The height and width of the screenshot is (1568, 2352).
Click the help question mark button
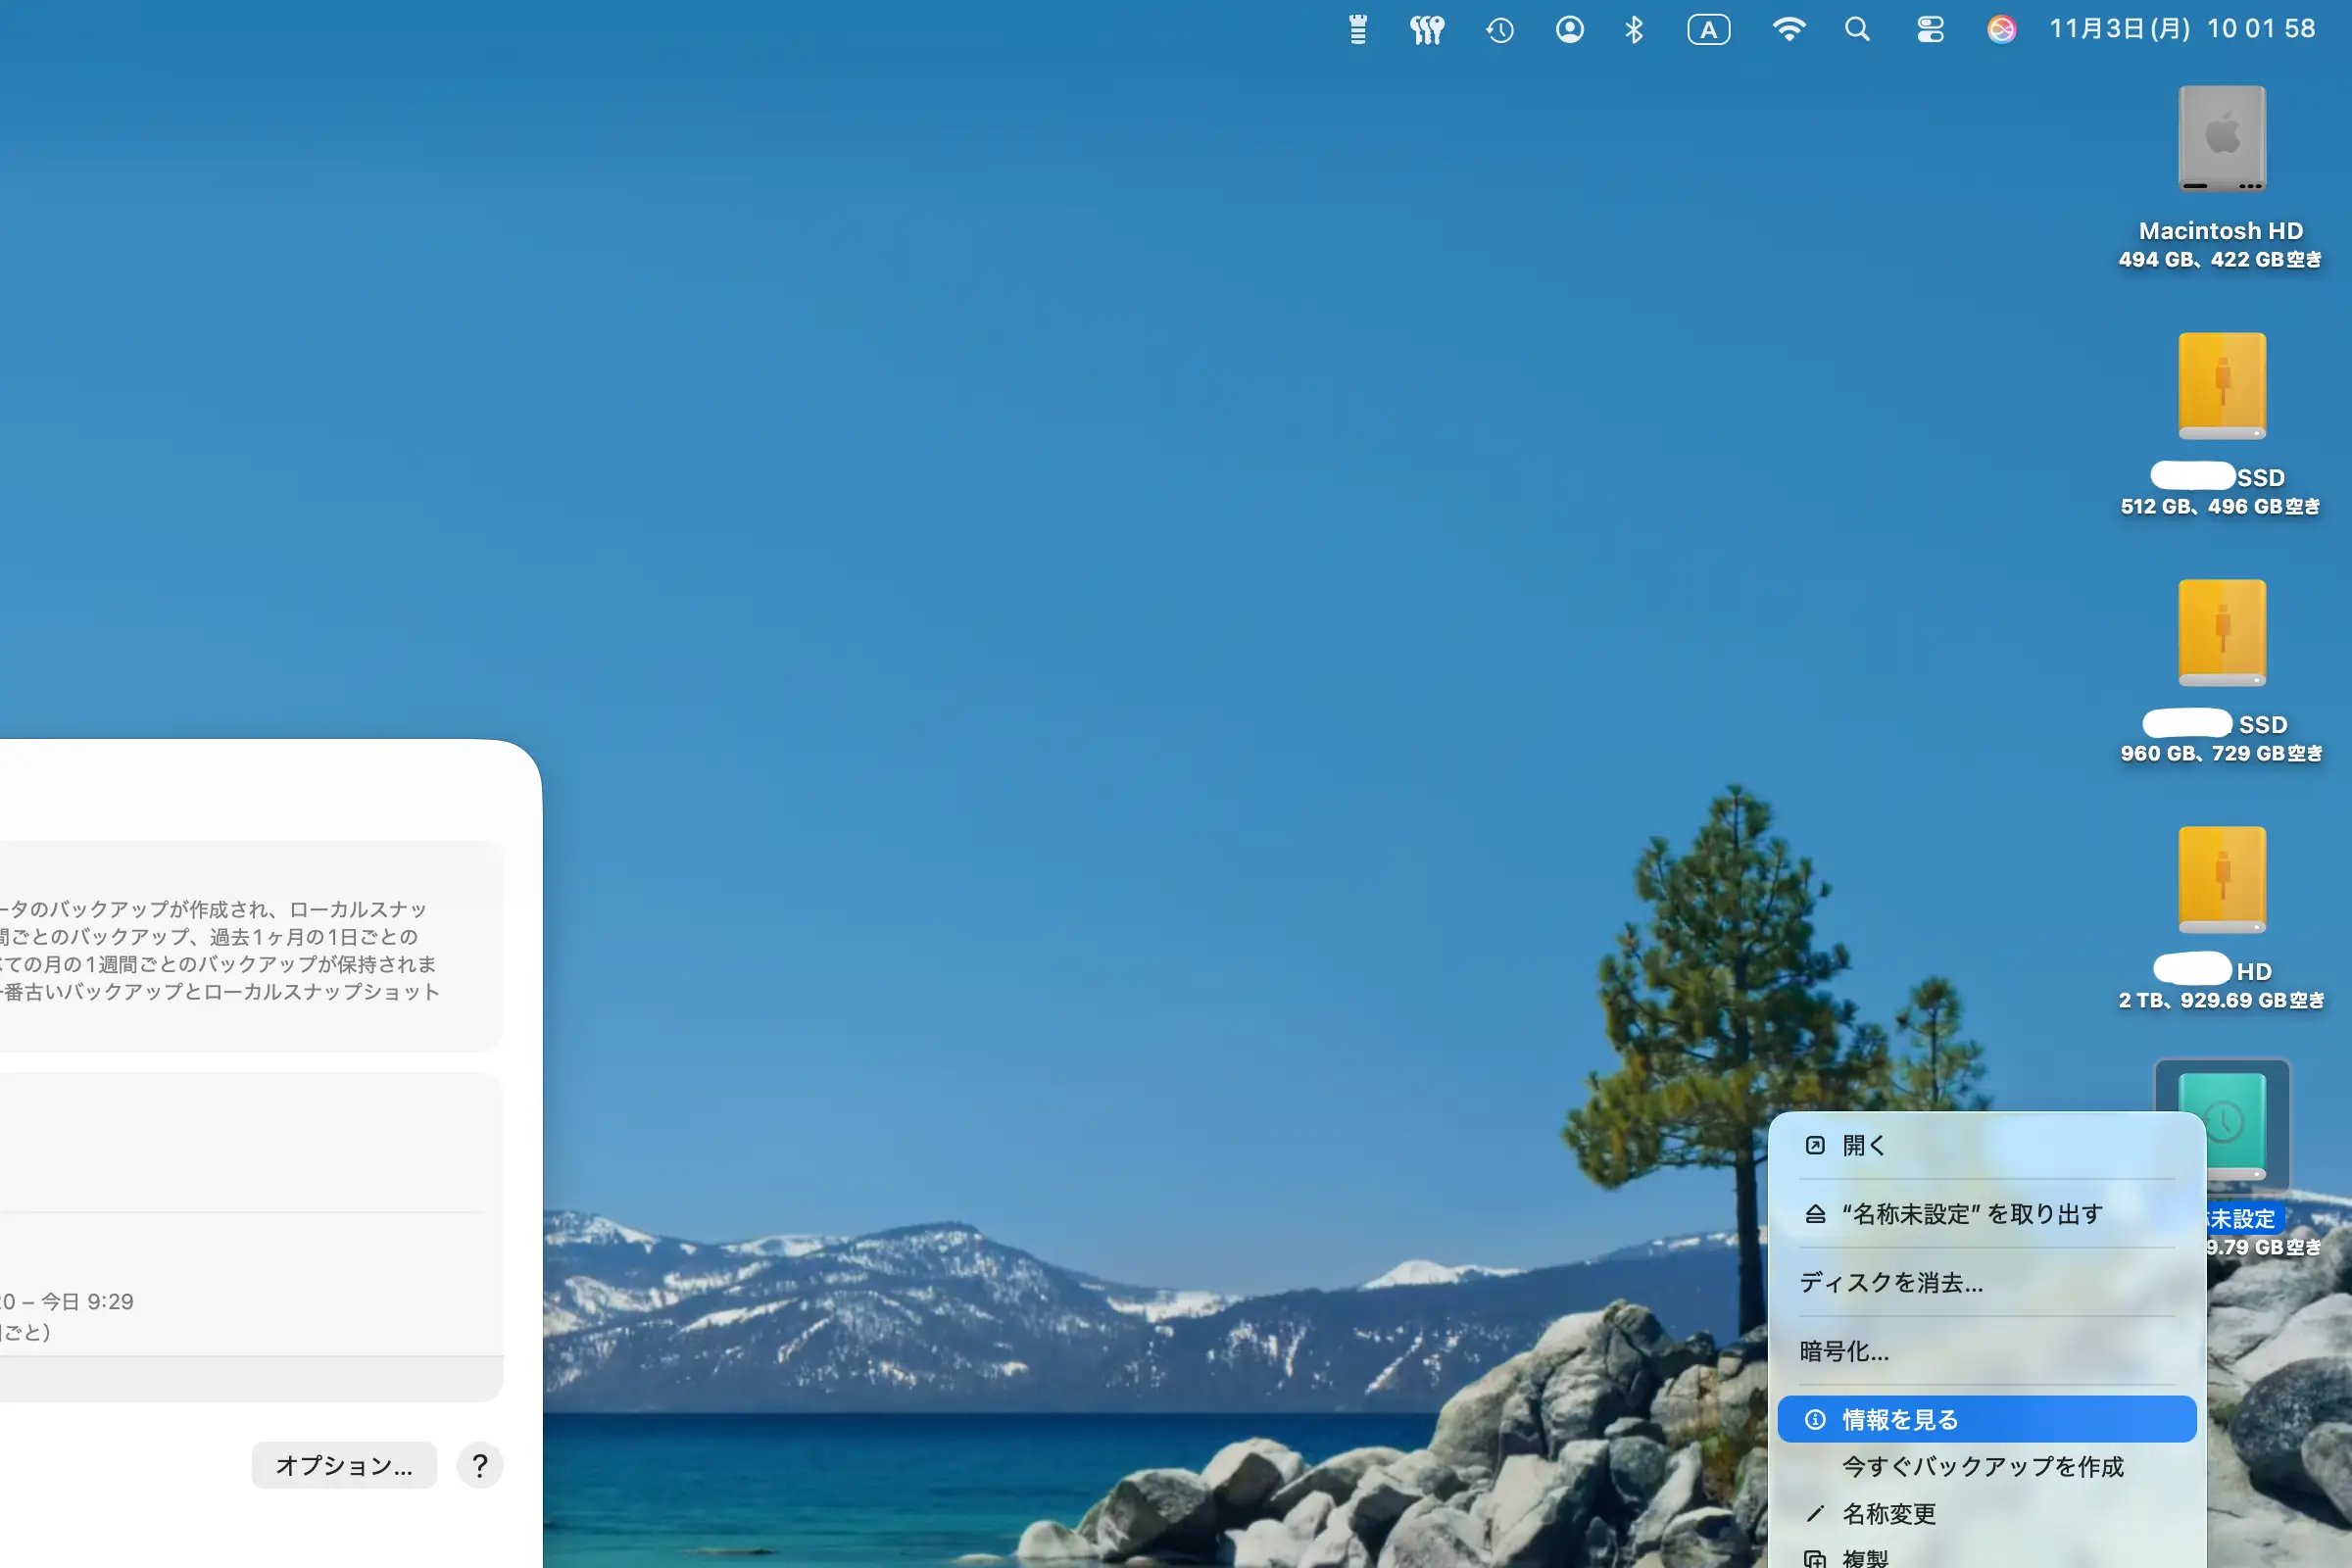[480, 1465]
